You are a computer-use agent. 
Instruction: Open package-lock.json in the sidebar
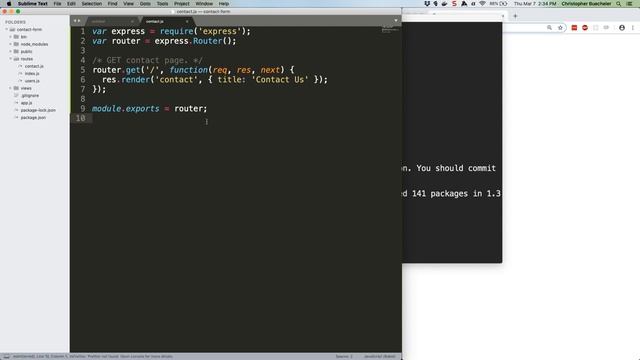pyautogui.click(x=38, y=110)
